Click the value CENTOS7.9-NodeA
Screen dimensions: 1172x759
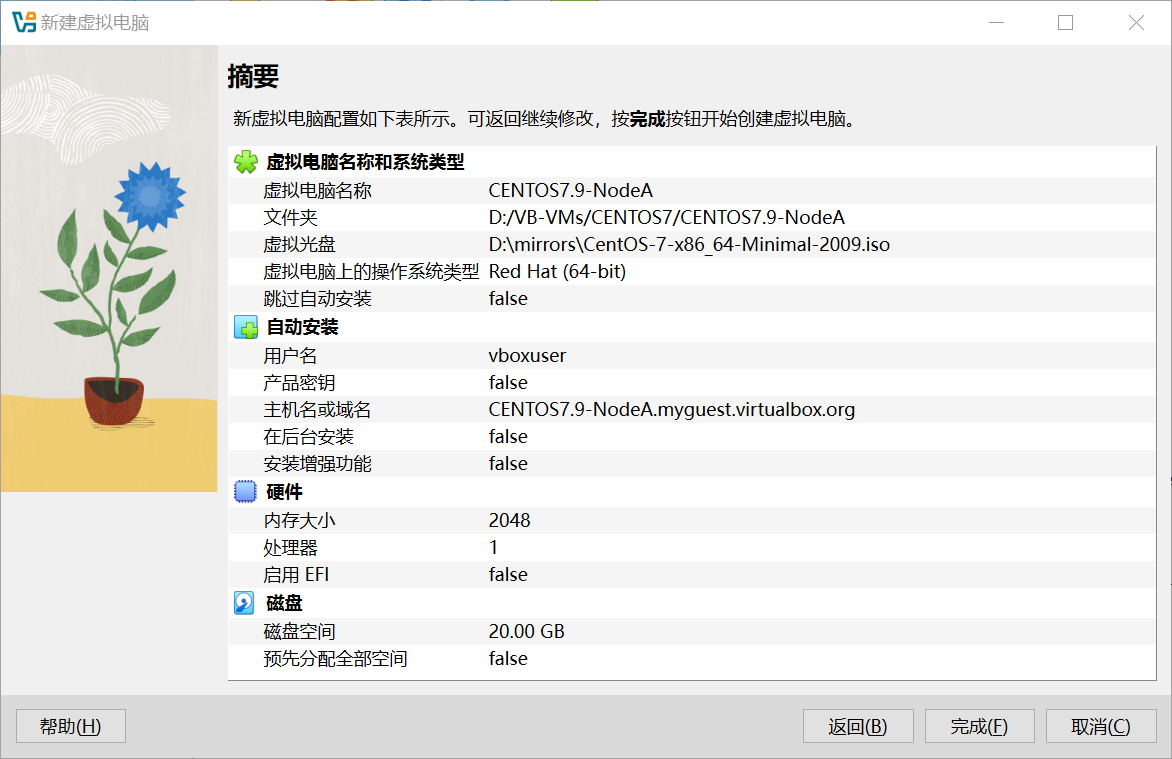point(571,191)
